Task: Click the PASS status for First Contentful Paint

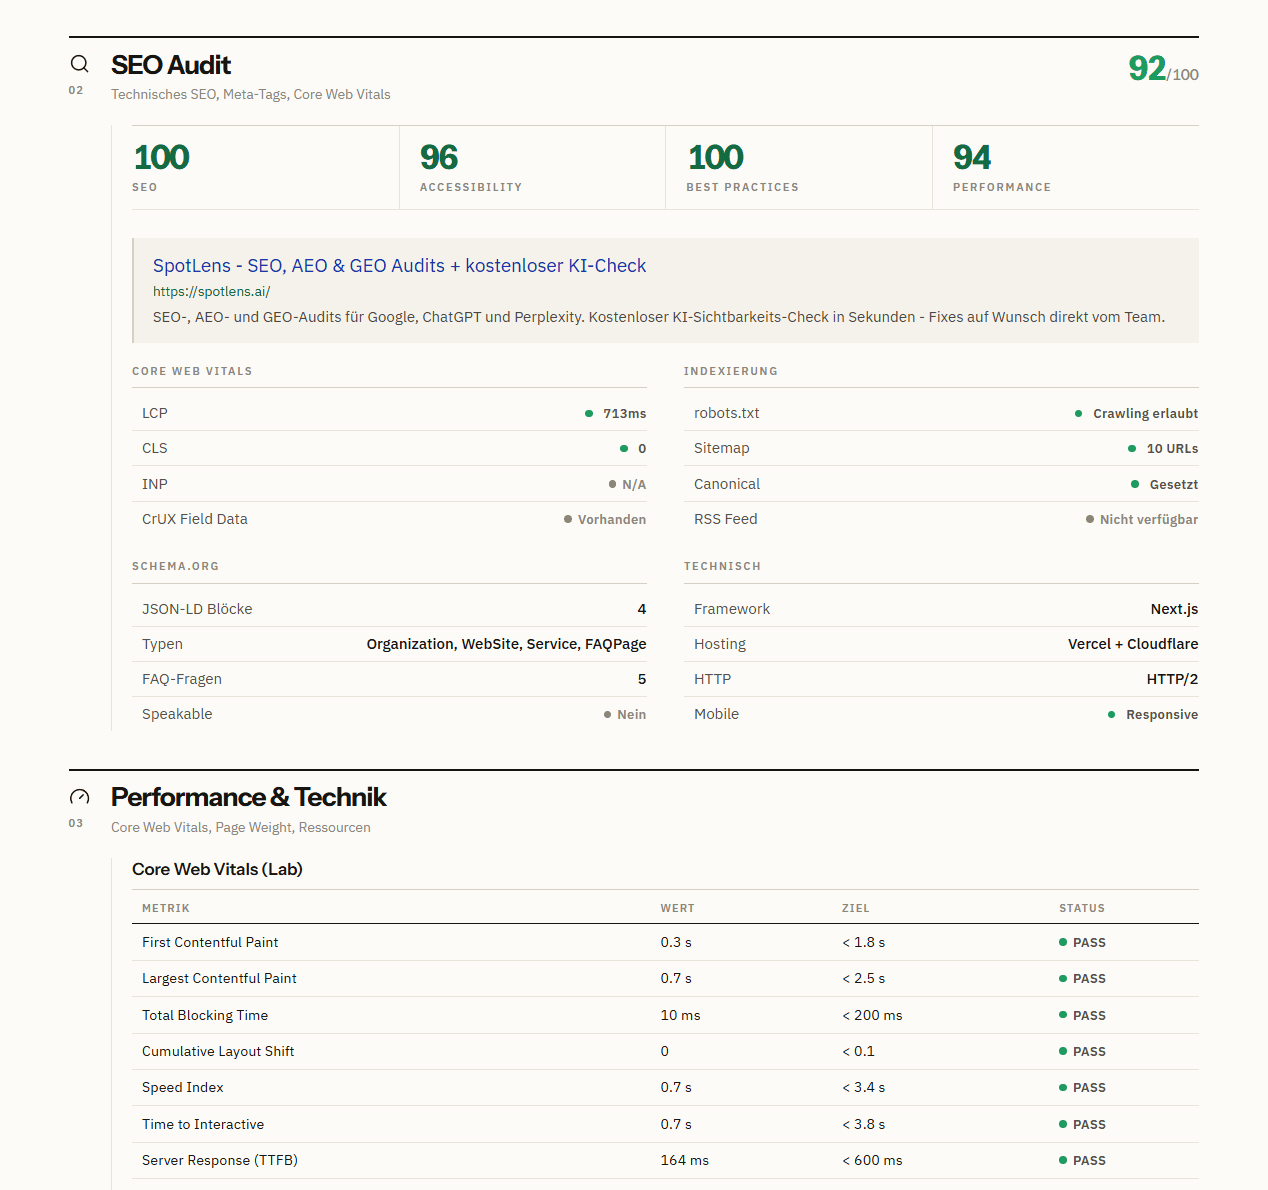Action: [1082, 942]
